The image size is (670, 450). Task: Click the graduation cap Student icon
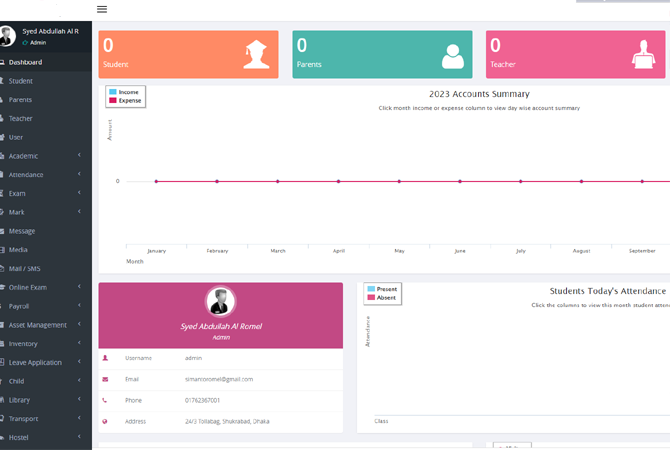point(256,55)
